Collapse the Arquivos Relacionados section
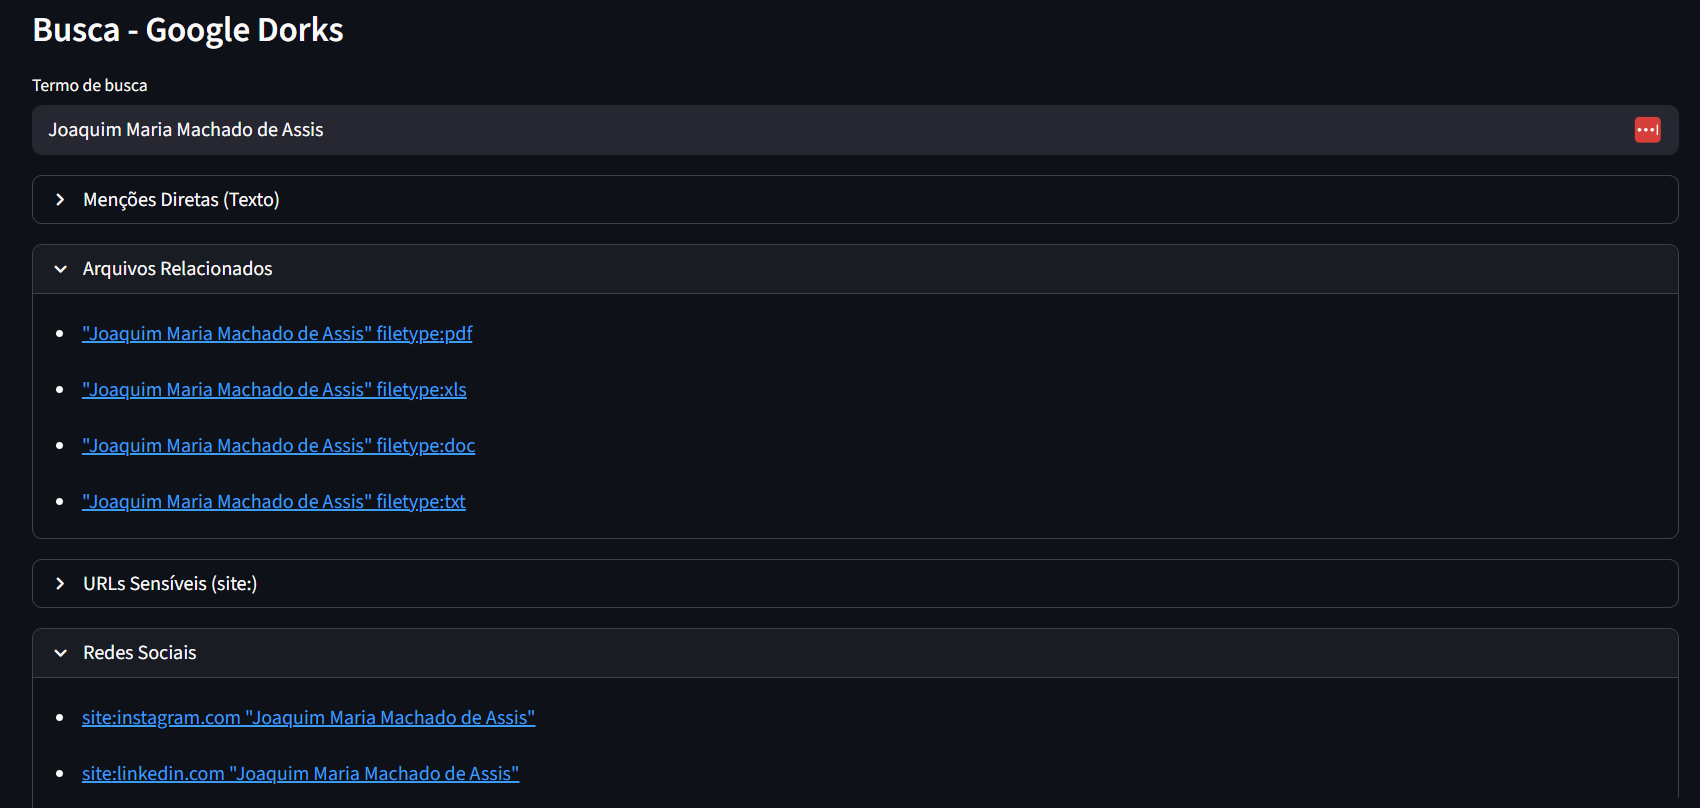Image resolution: width=1700 pixels, height=808 pixels. point(177,269)
